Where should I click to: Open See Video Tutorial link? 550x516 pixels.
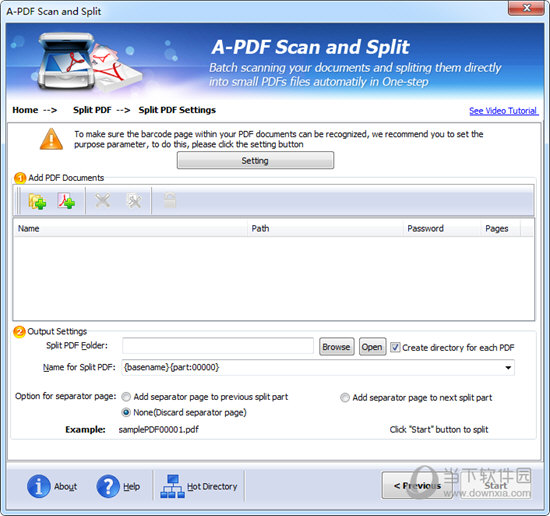[503, 111]
